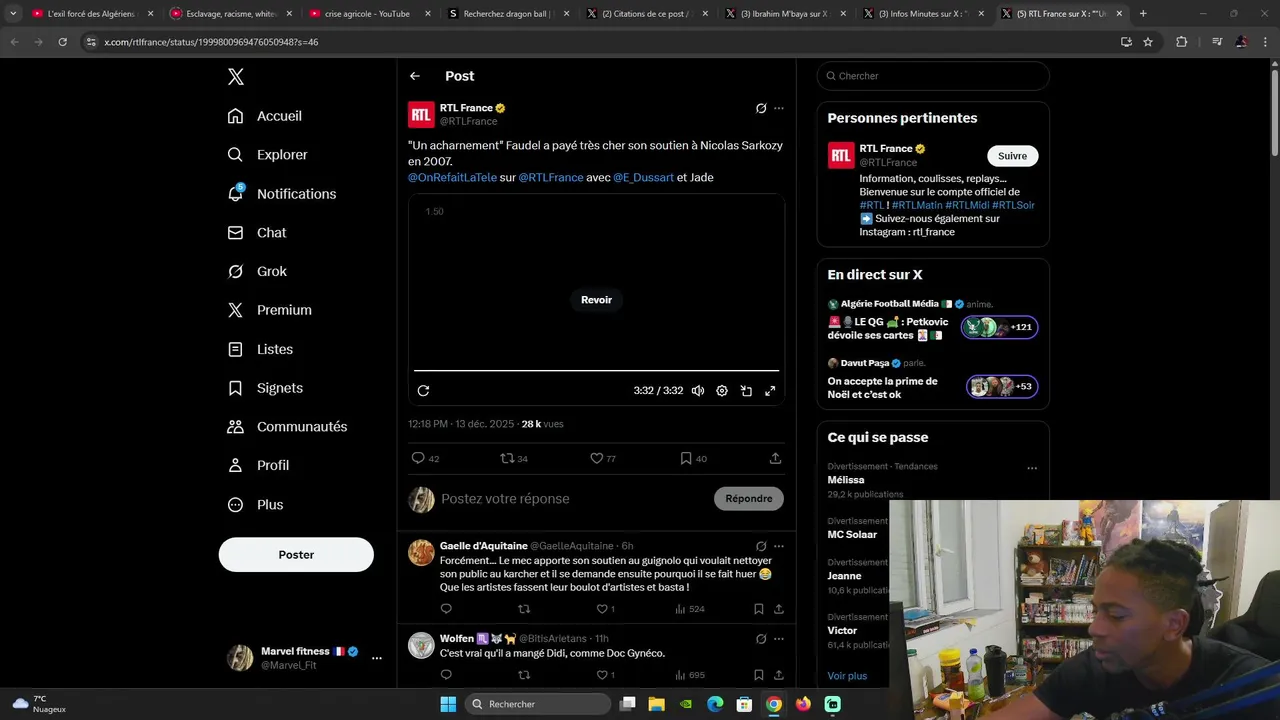Open Signets in the sidebar
The height and width of the screenshot is (720, 1280).
pos(266,388)
